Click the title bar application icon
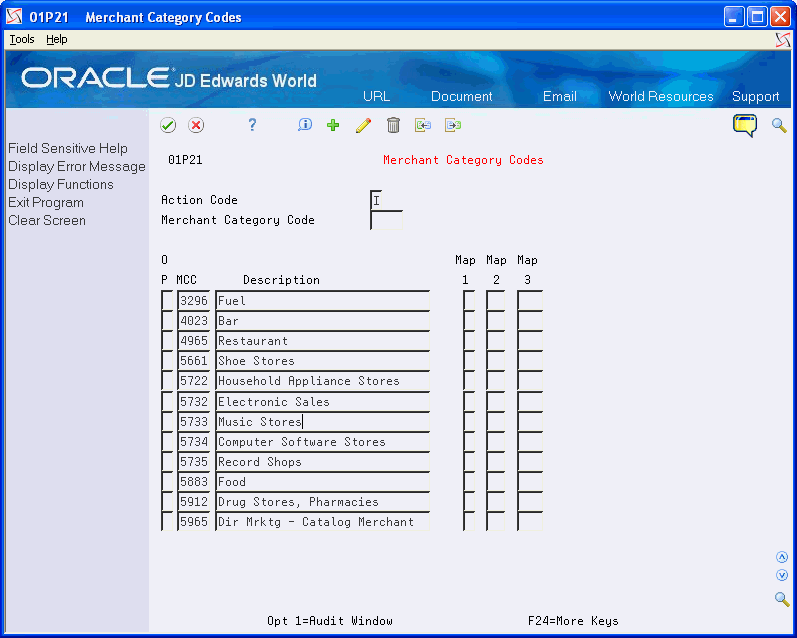This screenshot has height=638, width=797. coord(14,17)
